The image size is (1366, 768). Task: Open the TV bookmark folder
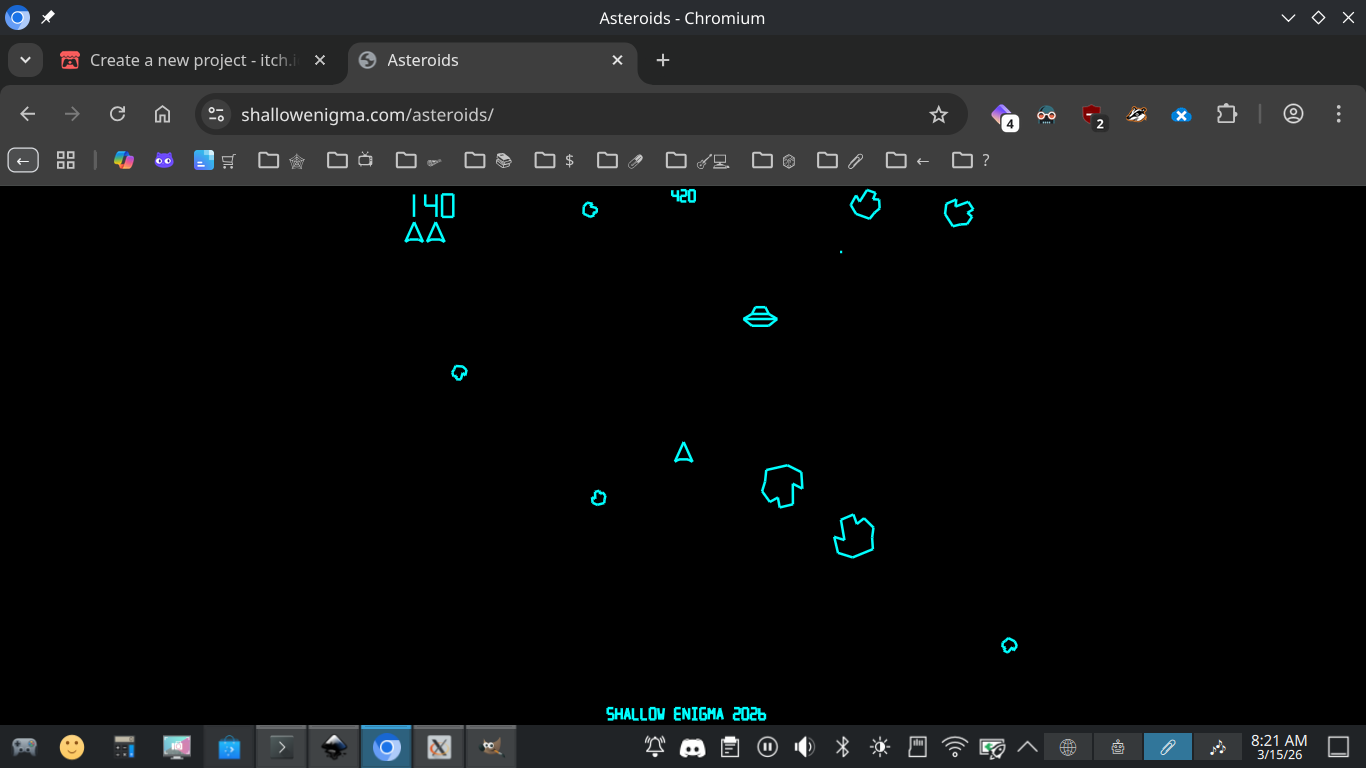pyautogui.click(x=351, y=160)
